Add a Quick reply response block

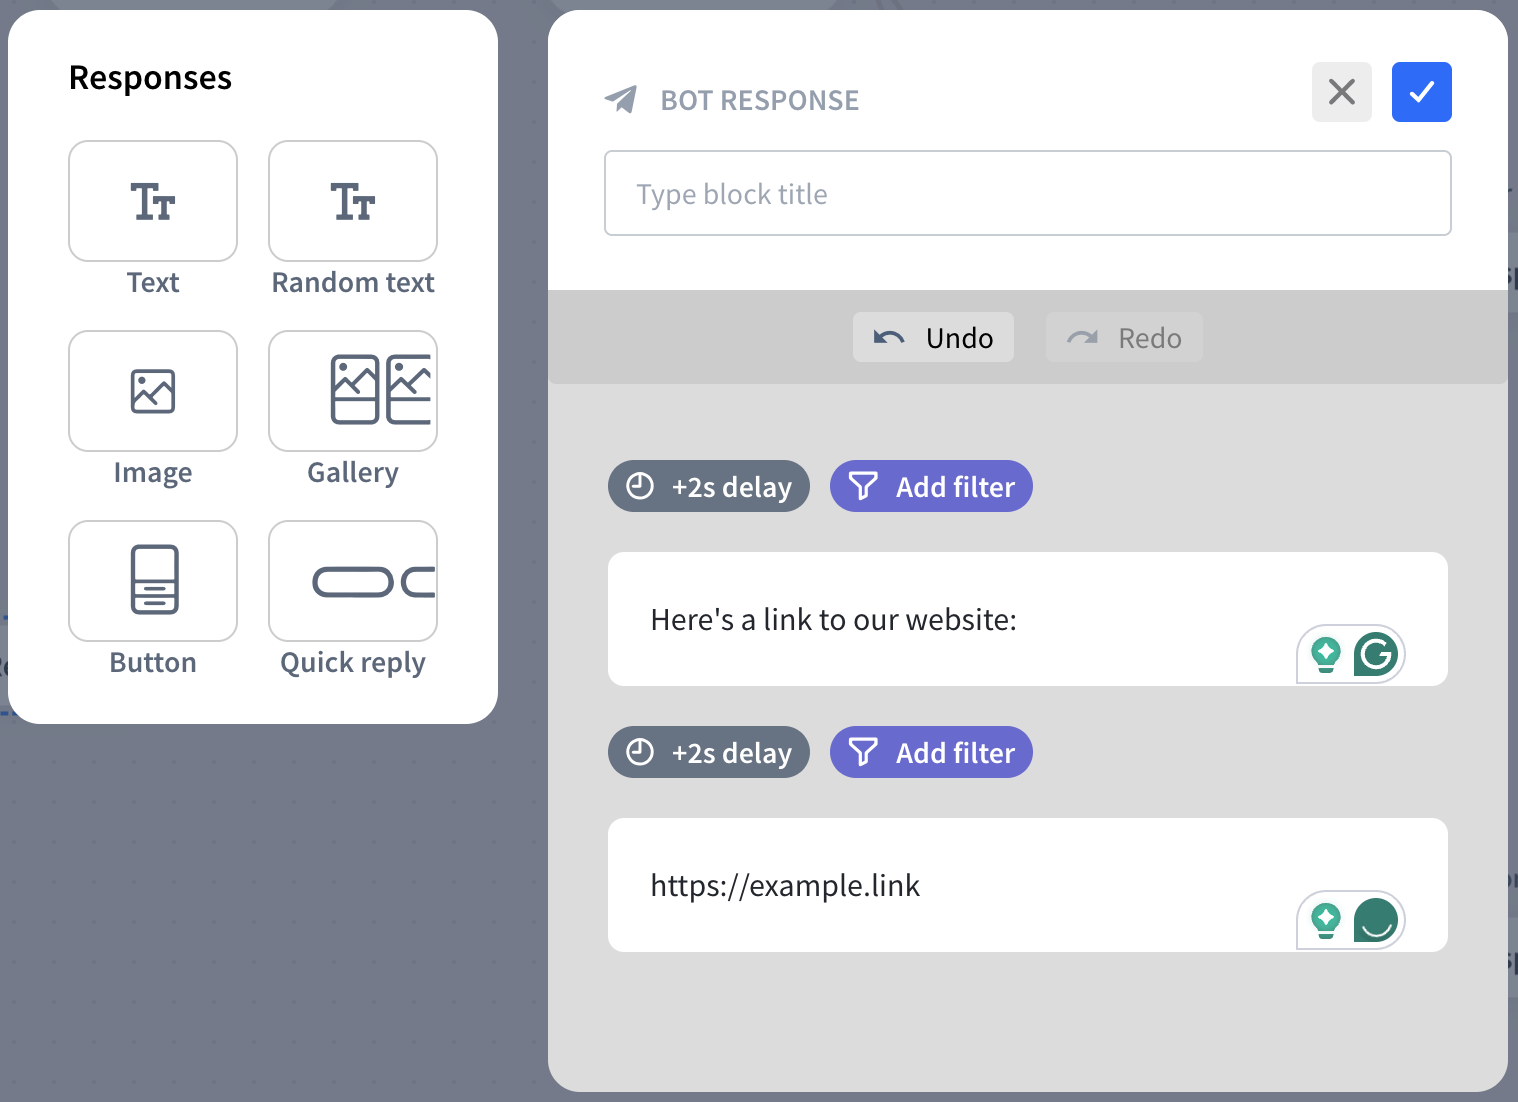353,581
